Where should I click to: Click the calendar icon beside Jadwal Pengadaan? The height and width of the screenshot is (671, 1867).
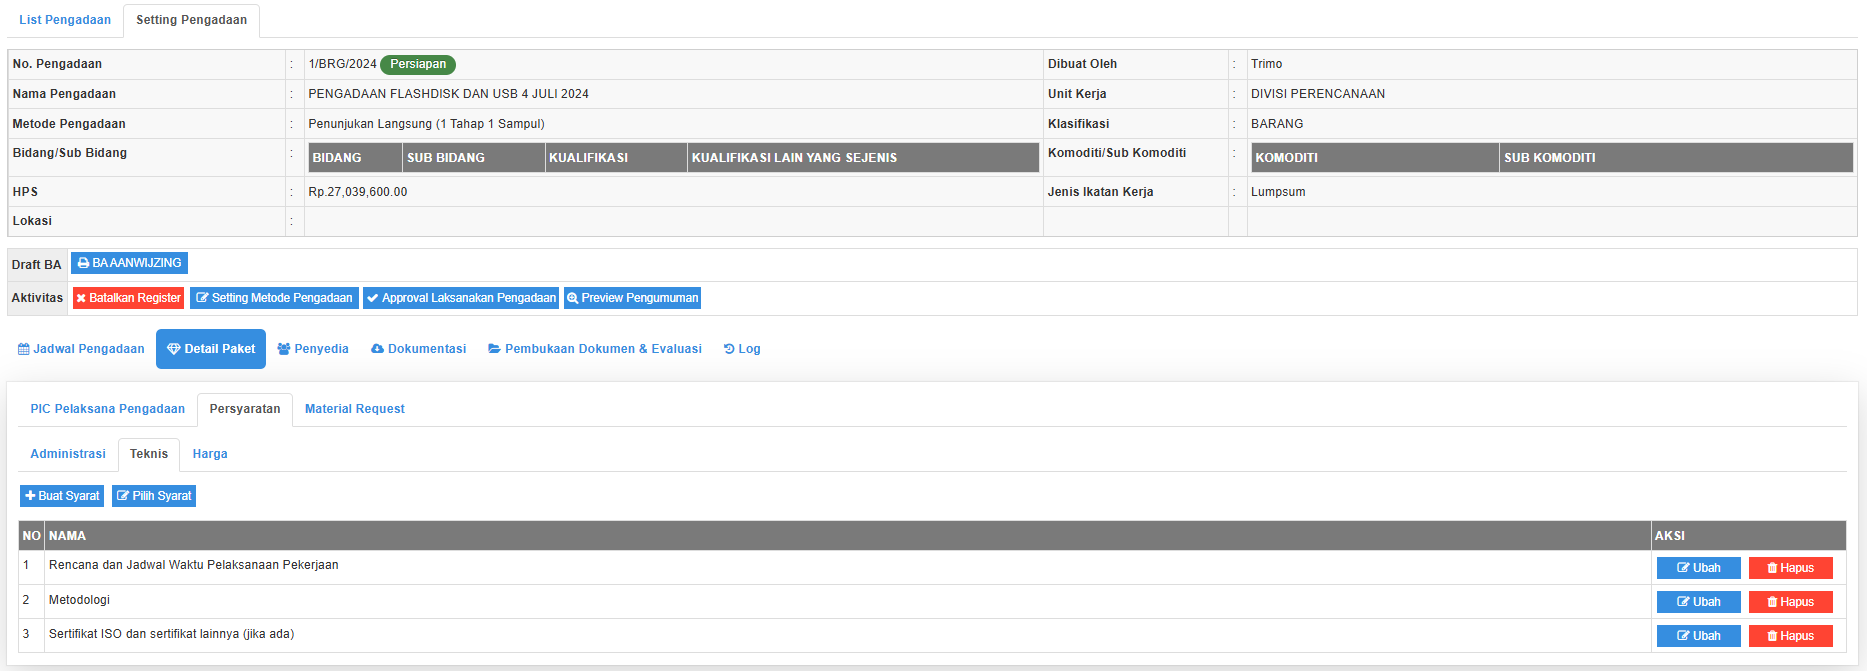tap(24, 349)
